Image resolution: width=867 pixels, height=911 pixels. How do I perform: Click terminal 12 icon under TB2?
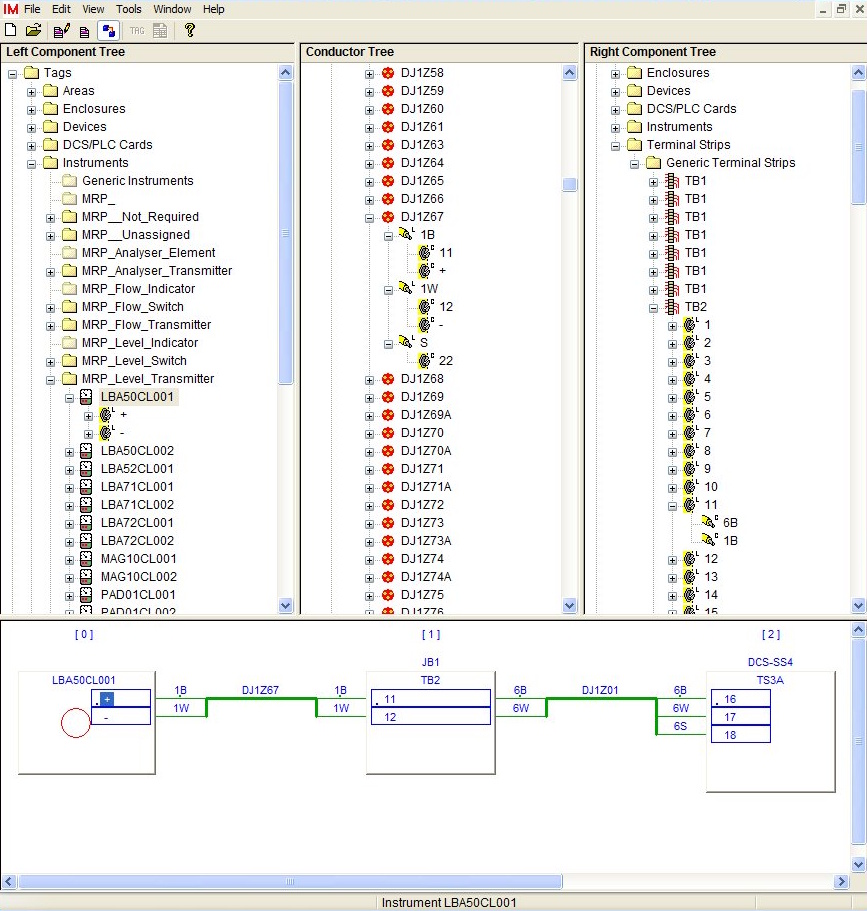[x=690, y=559]
